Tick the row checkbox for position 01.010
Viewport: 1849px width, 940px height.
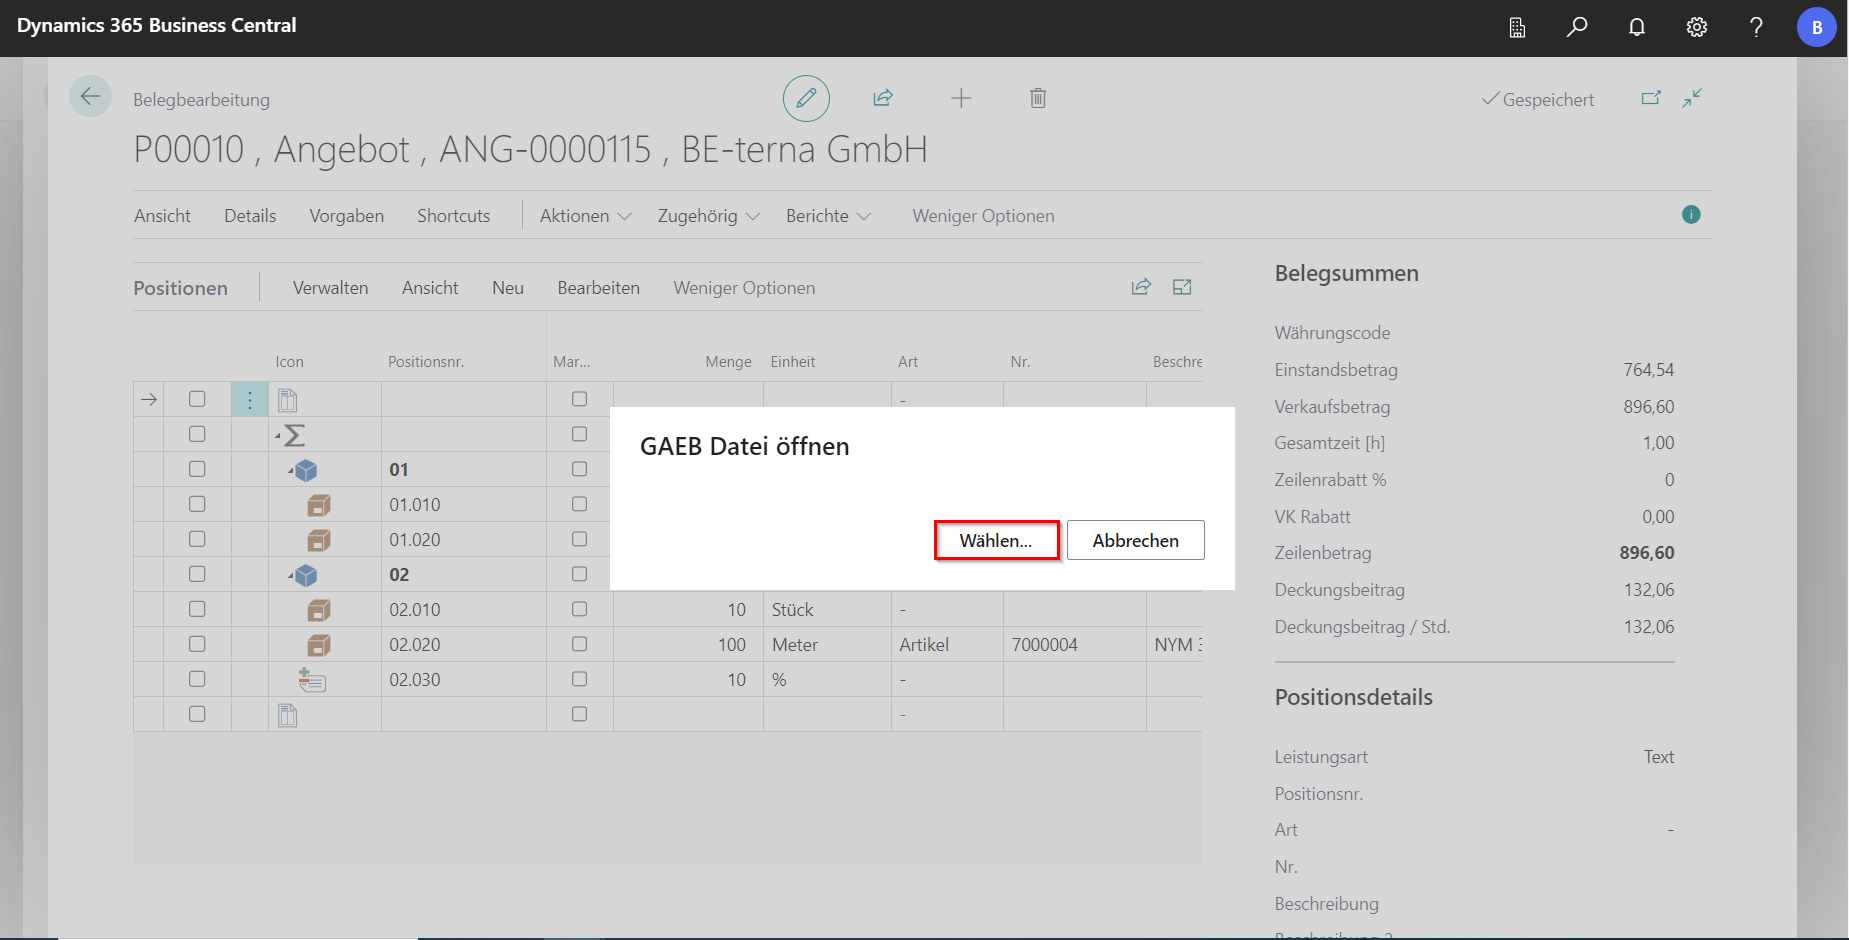point(197,504)
